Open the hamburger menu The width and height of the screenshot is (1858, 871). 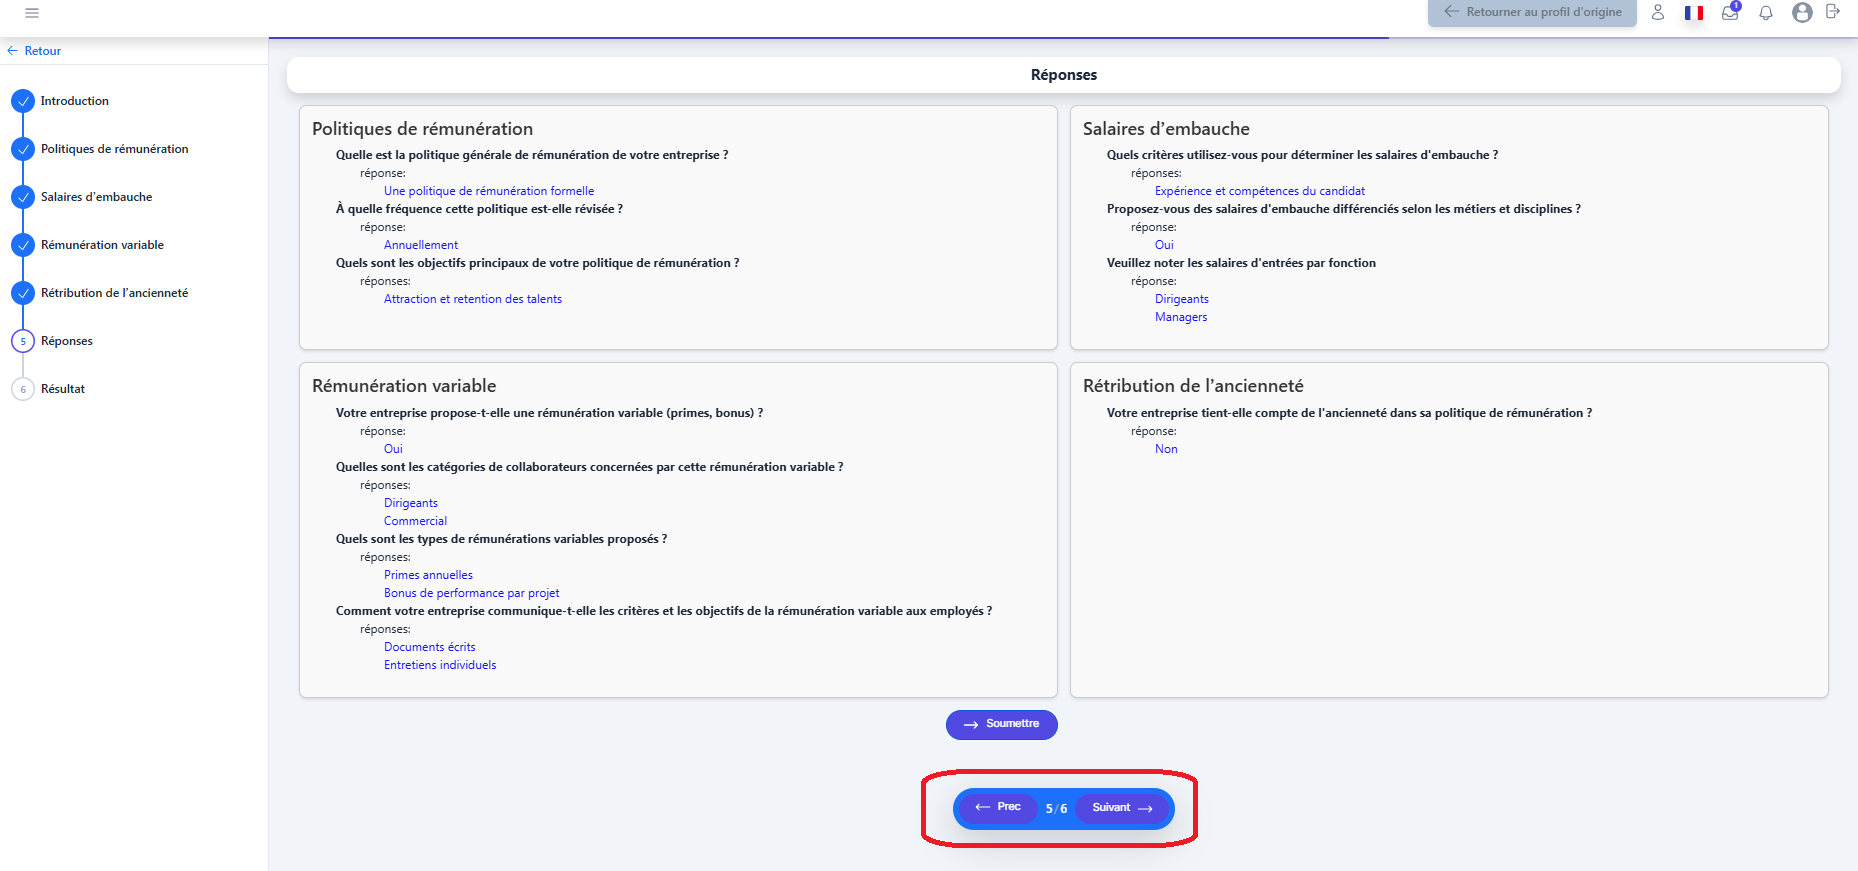coord(32,13)
